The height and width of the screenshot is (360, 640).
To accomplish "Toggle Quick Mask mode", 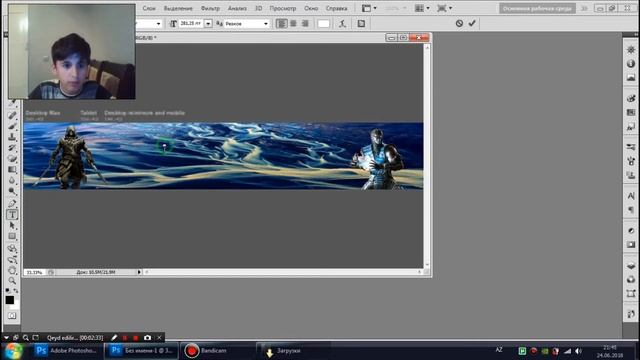I will point(12,316).
